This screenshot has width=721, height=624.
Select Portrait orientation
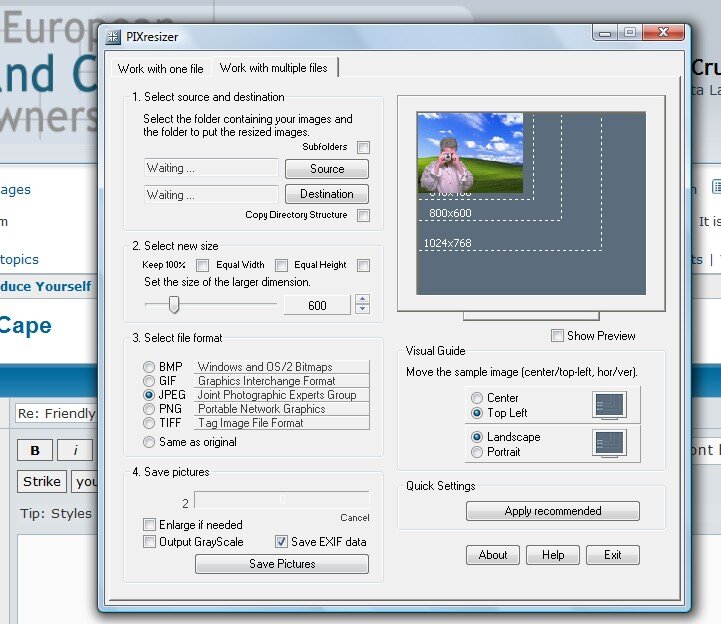point(477,452)
